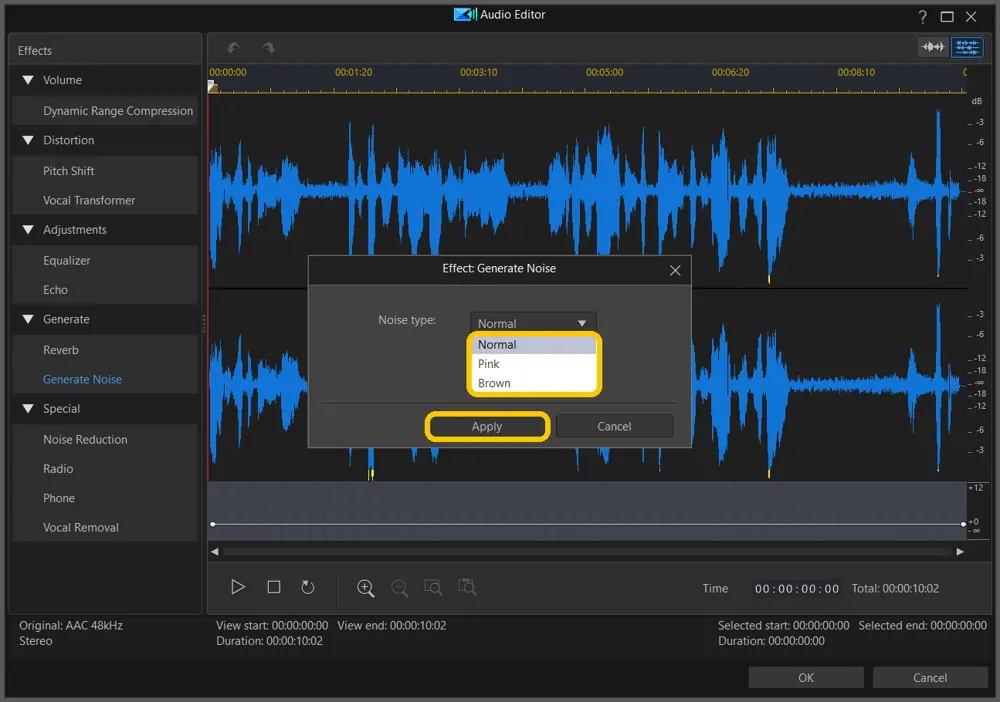This screenshot has width=1000, height=702.
Task: Zoom in on the waveform
Action: [x=365, y=588]
